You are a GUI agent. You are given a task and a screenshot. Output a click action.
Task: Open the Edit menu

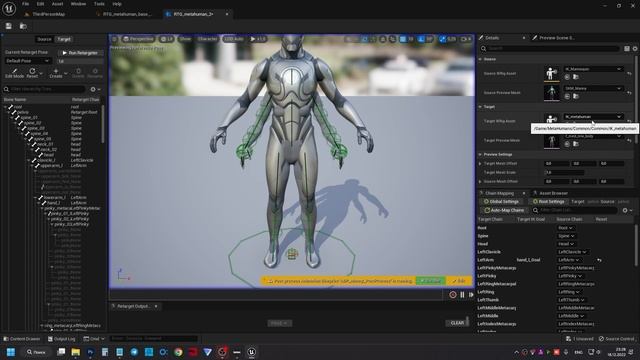(40, 4)
